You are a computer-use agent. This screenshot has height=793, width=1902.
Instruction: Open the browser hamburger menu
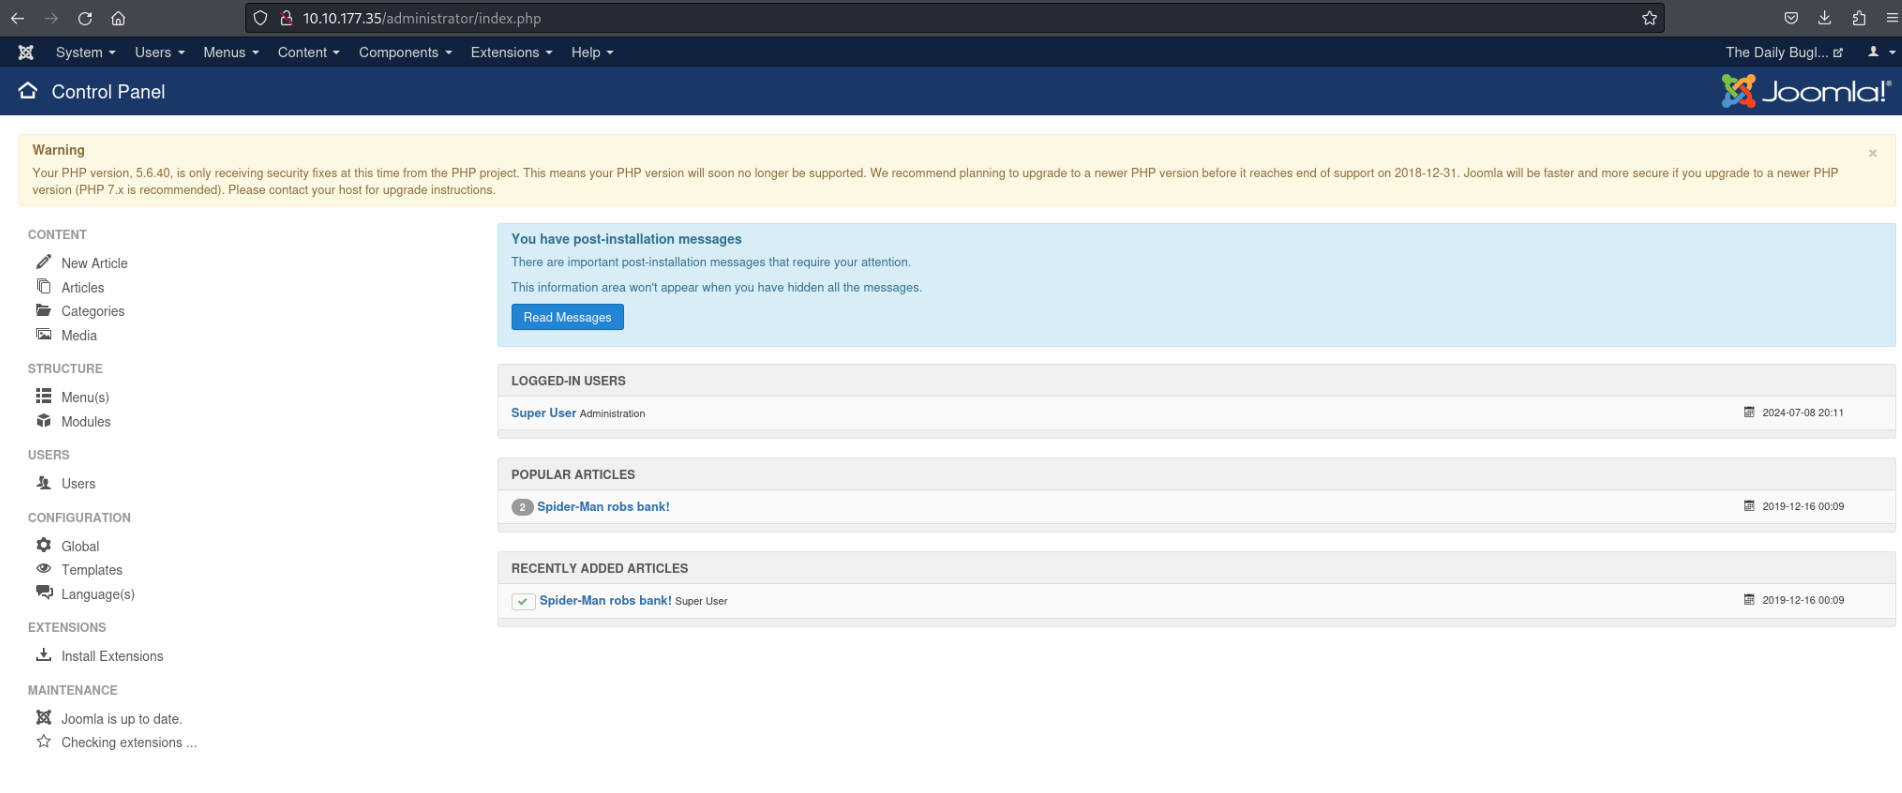[x=1891, y=18]
